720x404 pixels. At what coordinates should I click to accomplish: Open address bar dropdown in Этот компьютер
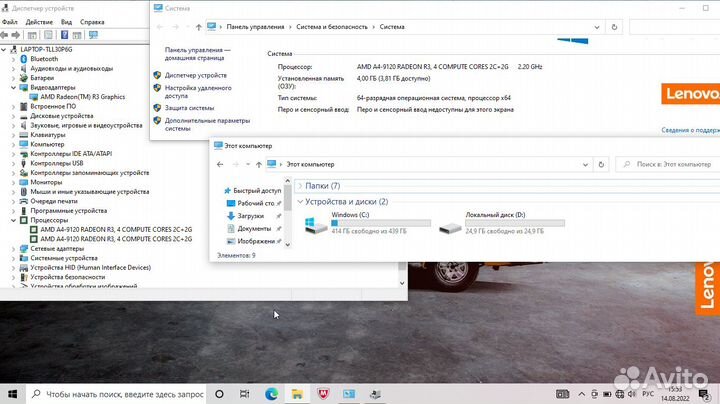585,164
